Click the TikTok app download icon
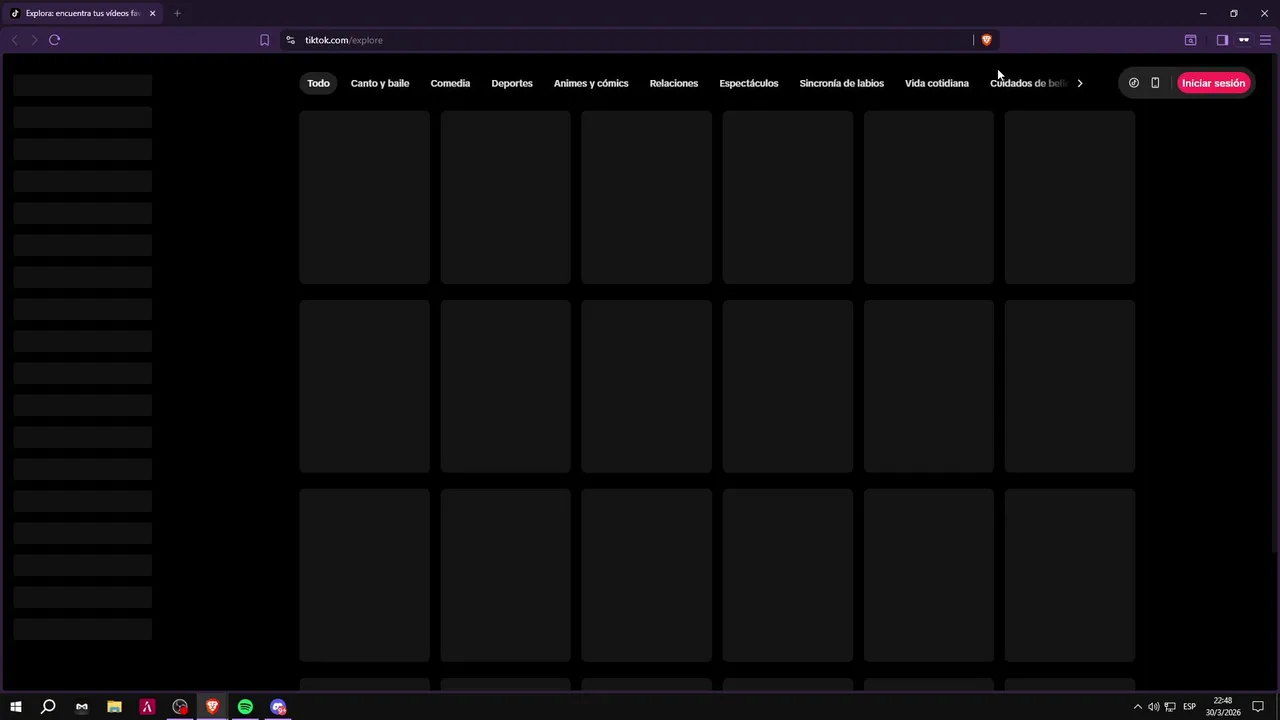 [x=1133, y=83]
